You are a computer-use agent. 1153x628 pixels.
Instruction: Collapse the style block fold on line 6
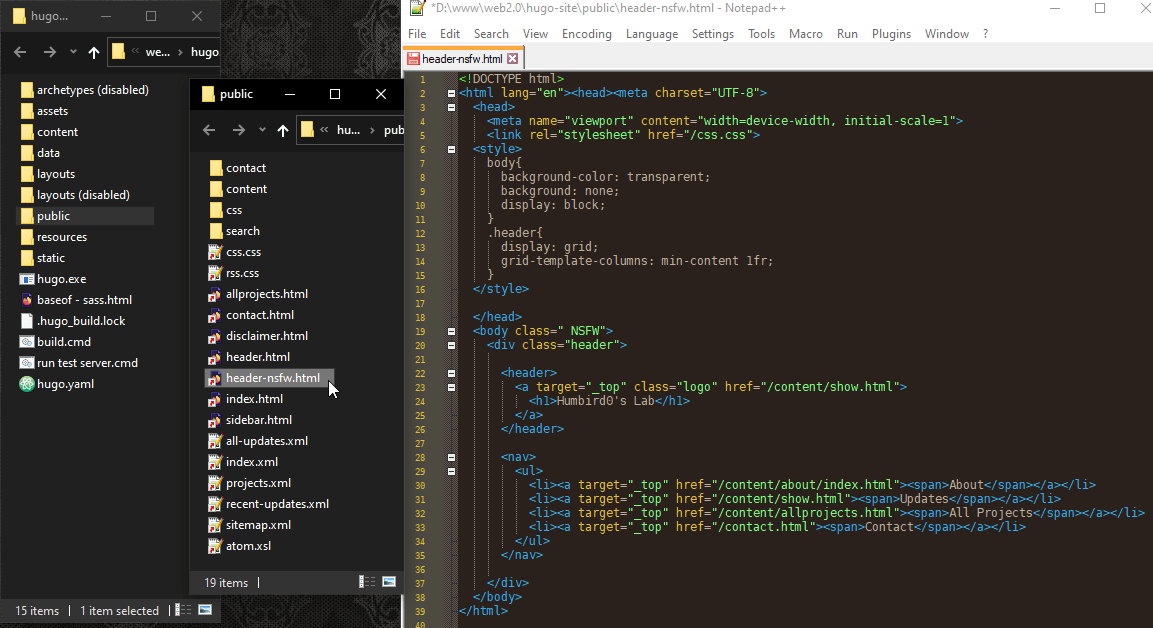(x=451, y=149)
